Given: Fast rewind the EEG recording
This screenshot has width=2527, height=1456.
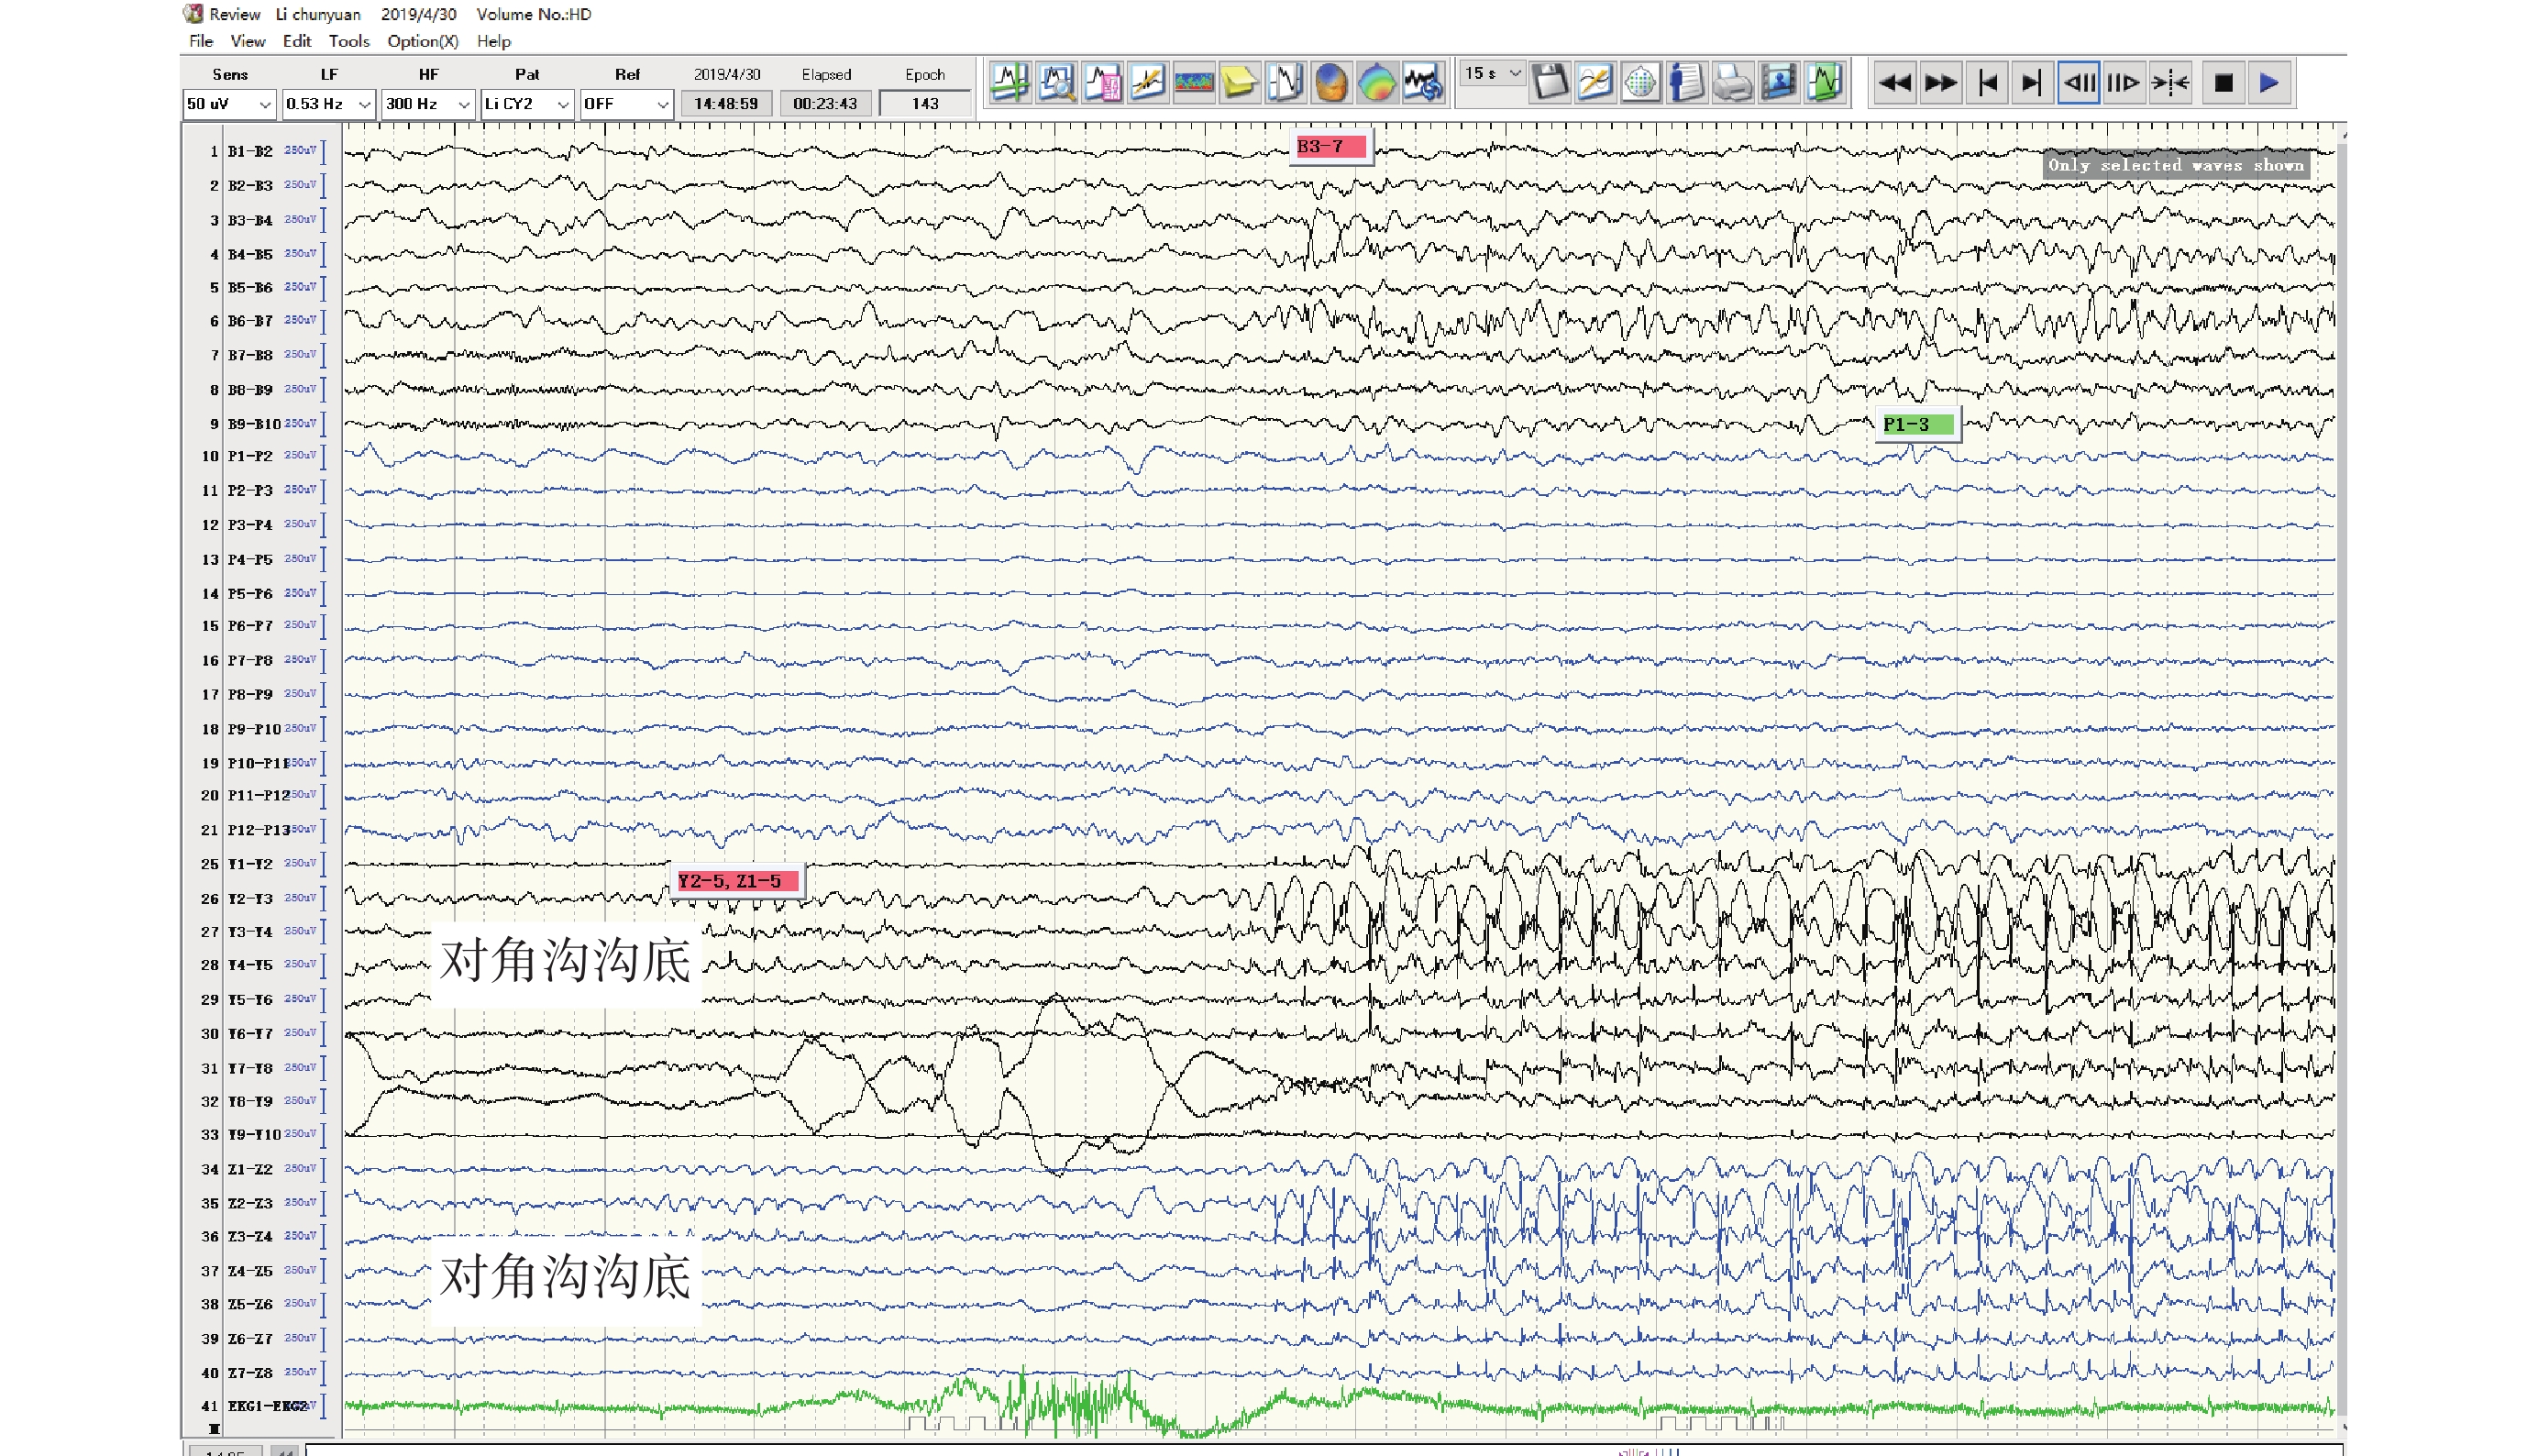Looking at the screenshot, I should click(x=1894, y=83).
